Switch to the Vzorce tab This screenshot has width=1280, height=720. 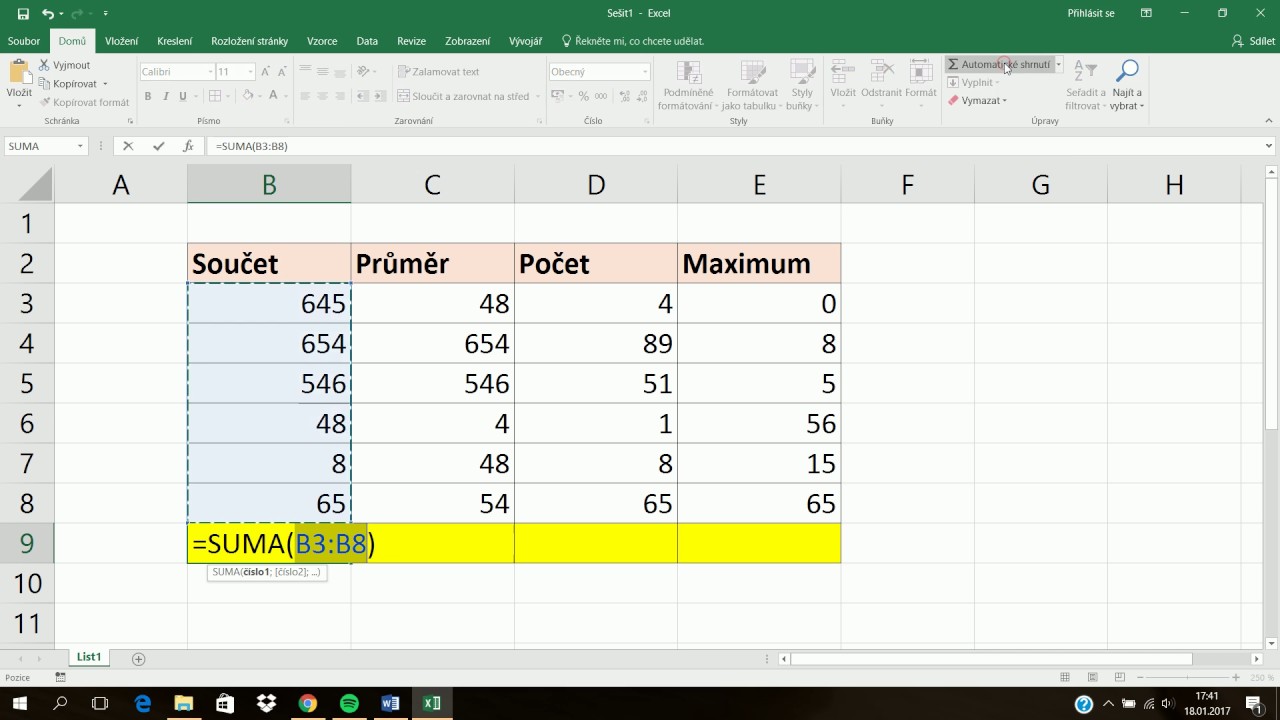(x=322, y=41)
